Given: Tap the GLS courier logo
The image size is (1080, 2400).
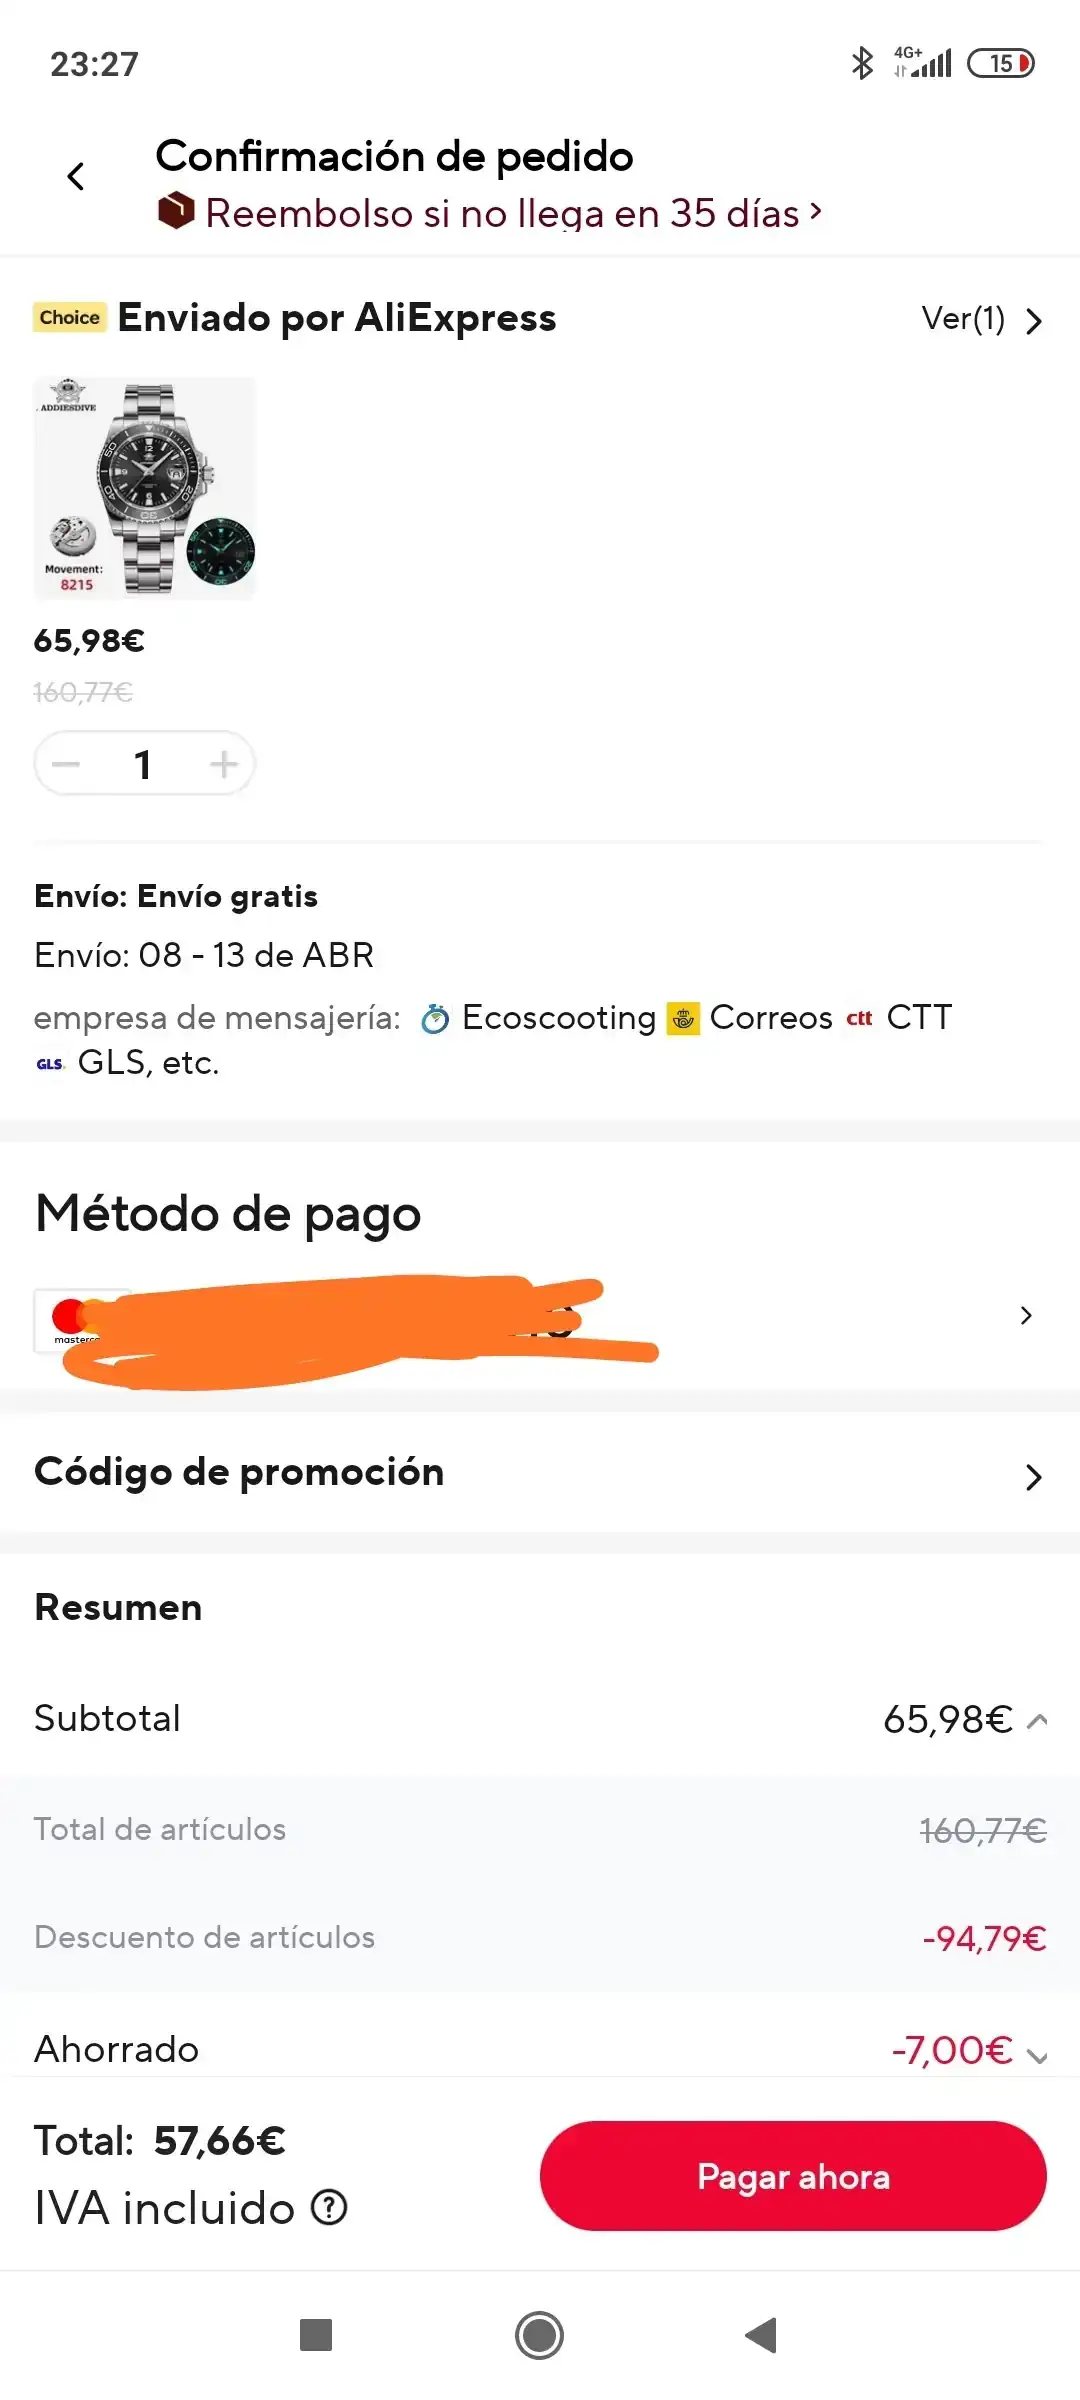Looking at the screenshot, I should pyautogui.click(x=50, y=1064).
